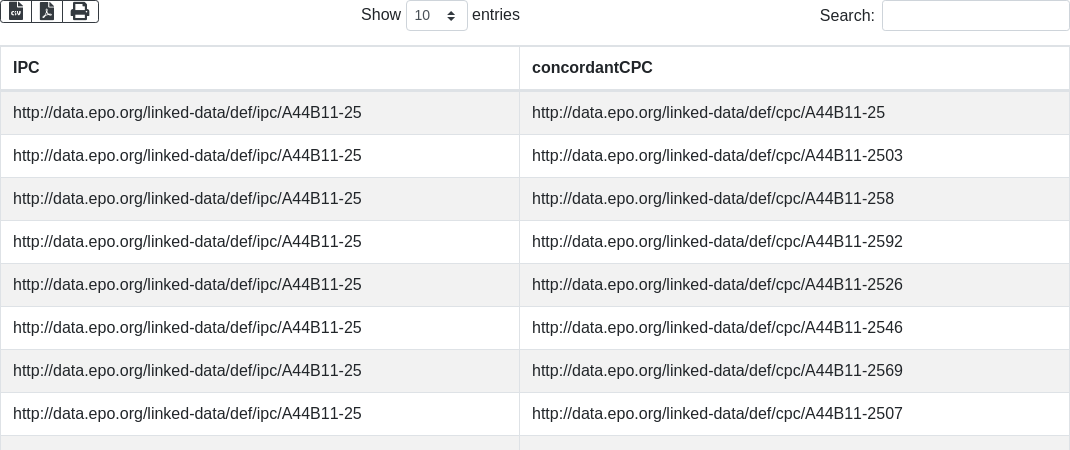
Task: Open the cpc/A44B11-2546 entry
Action: coord(717,328)
